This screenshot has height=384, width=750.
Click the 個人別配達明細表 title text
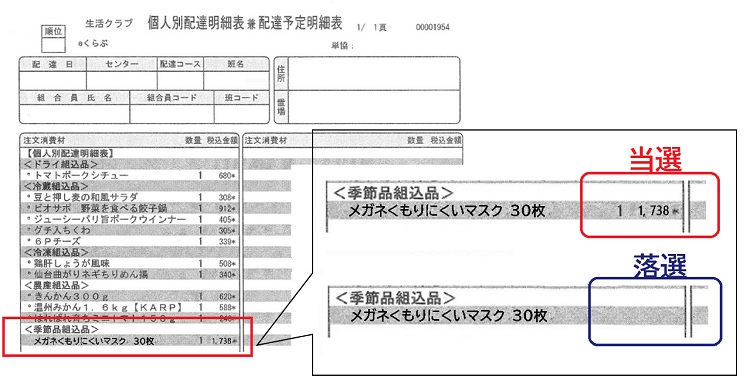click(x=196, y=24)
